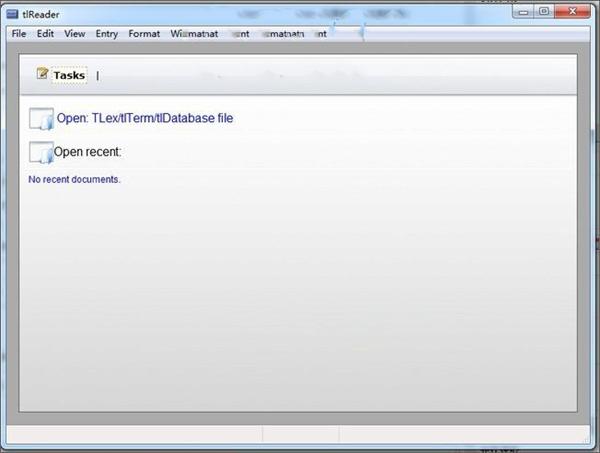The width and height of the screenshot is (600, 453).
Task: Open the Edit menu
Action: point(45,34)
